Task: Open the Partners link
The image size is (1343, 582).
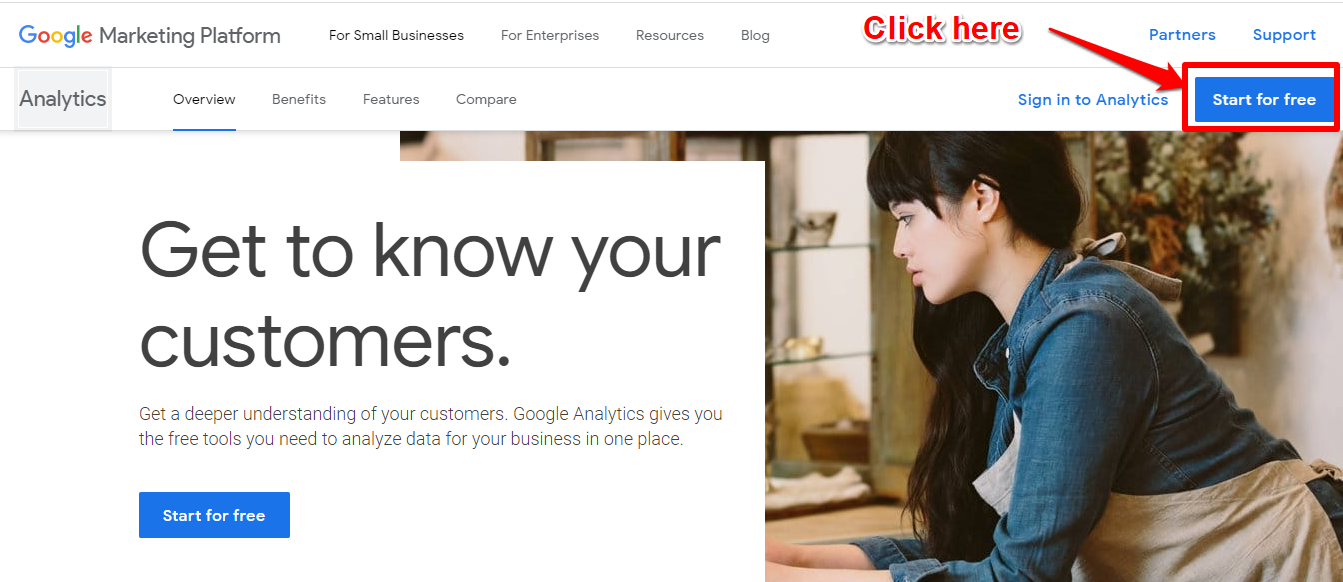Action: pyautogui.click(x=1182, y=35)
